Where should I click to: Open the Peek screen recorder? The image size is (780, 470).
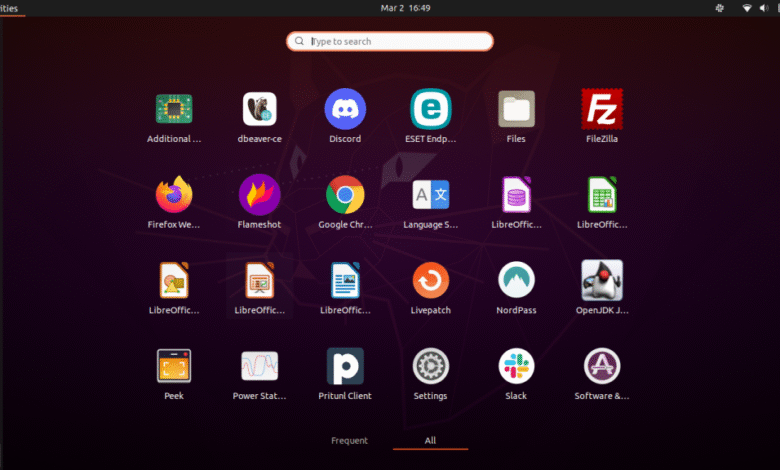coord(174,366)
